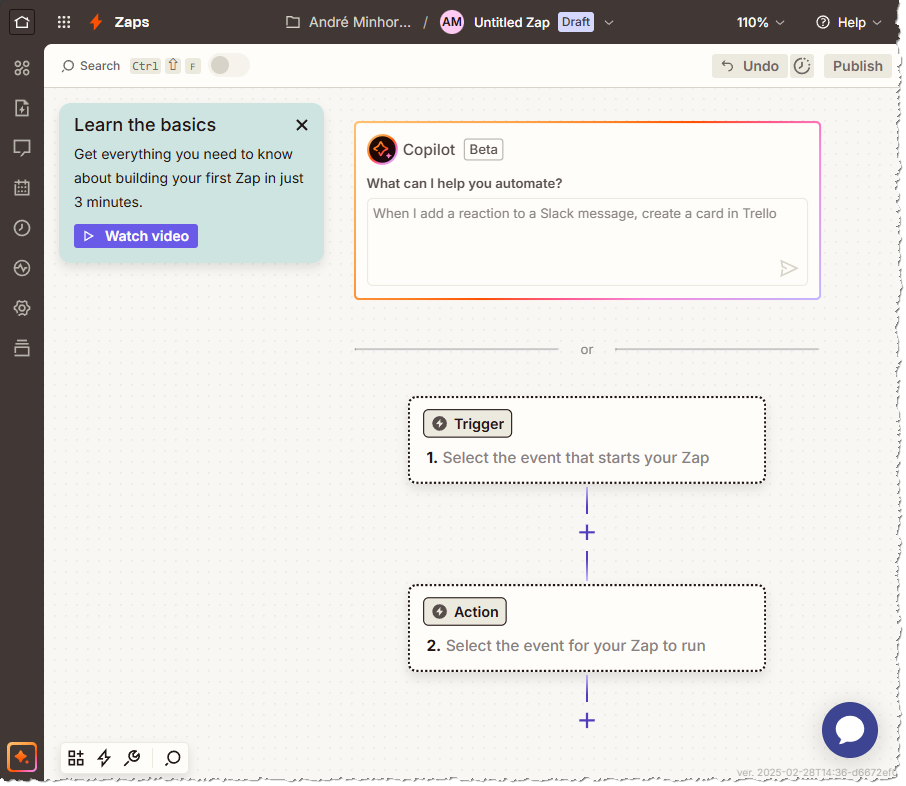Viewport: 906px width, 786px height.
Task: Open the Copilot sparkle icon at bottom-left
Action: (x=22, y=757)
